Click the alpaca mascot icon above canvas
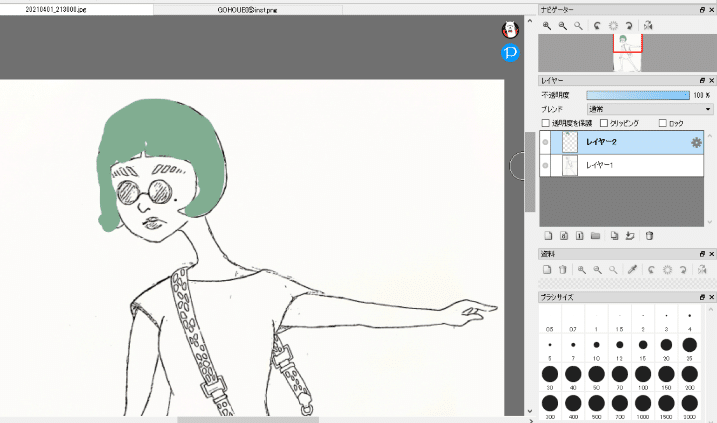Screen dimensions: 717x423 pyautogui.click(x=510, y=30)
